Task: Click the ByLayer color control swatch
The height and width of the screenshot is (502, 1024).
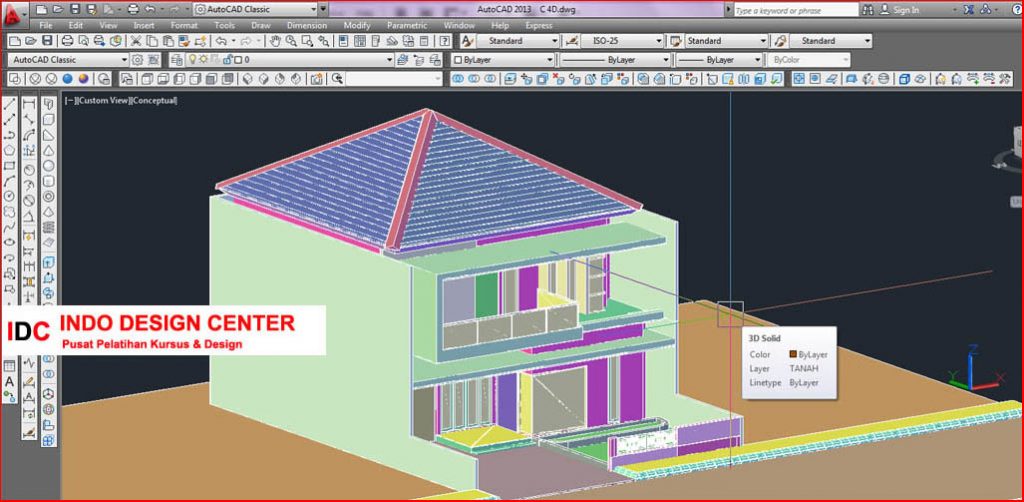Action: tap(458, 59)
